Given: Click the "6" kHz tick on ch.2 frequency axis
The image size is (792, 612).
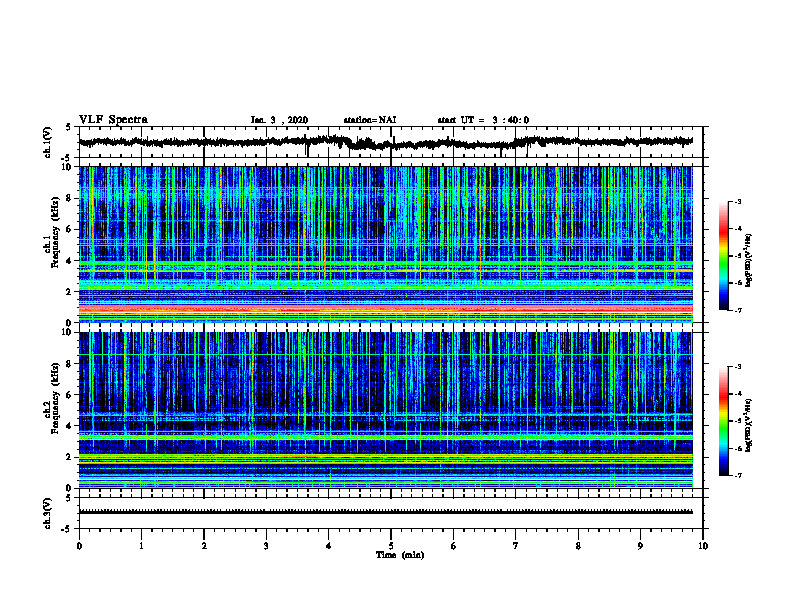Looking at the screenshot, I should pyautogui.click(x=70, y=395).
